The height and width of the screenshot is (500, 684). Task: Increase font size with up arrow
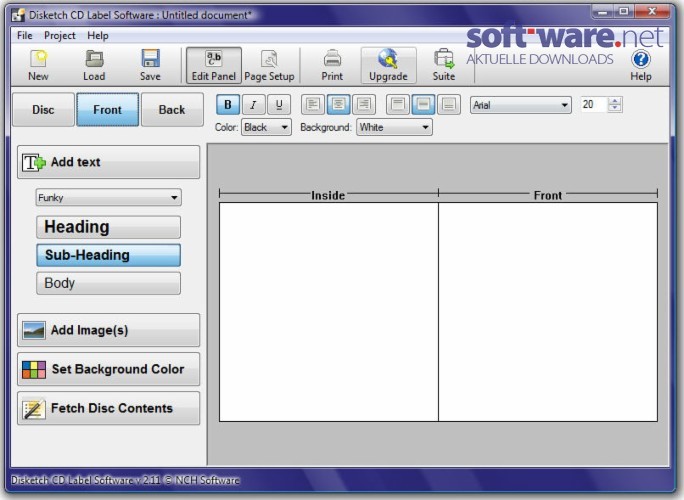615,101
